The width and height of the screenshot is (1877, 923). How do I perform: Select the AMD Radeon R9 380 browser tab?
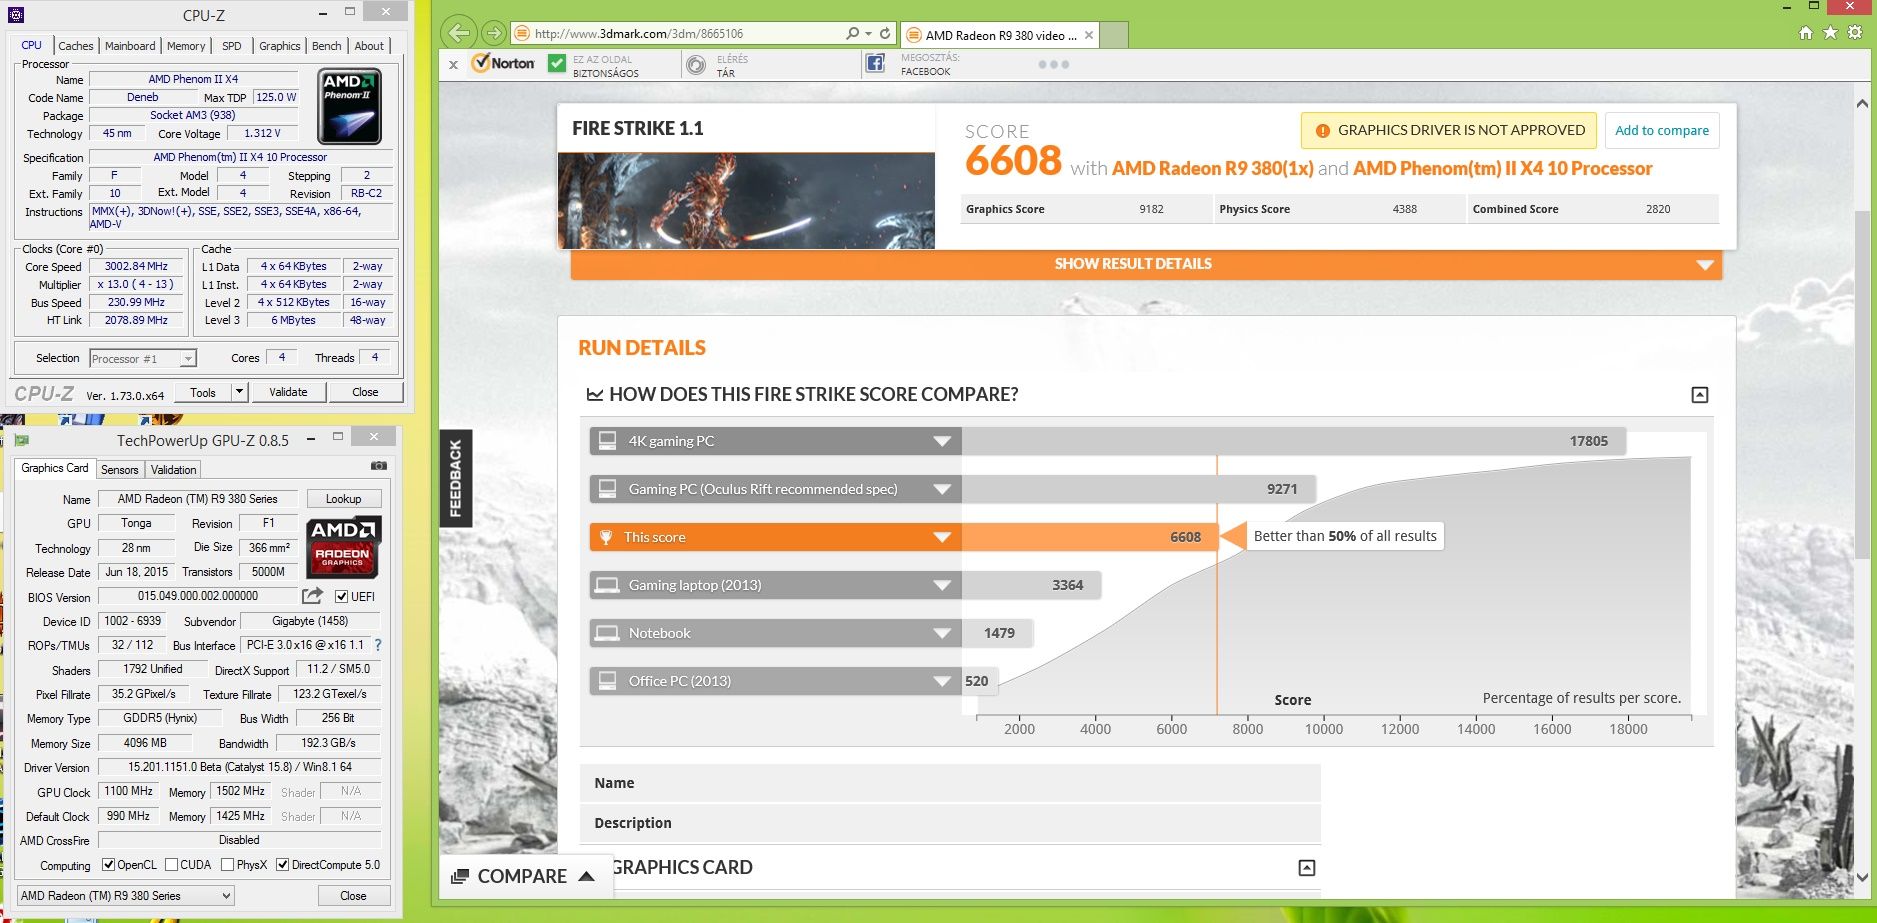click(x=1000, y=35)
